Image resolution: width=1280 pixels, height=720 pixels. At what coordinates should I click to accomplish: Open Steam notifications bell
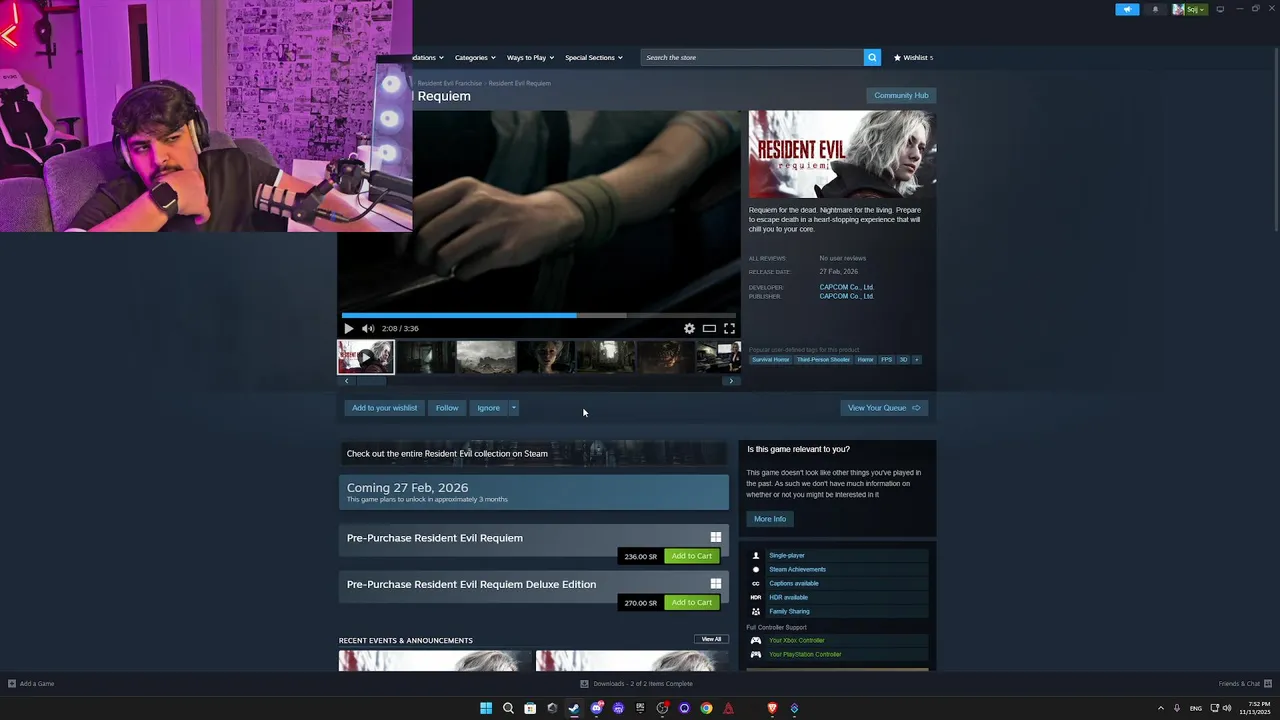click(x=1156, y=9)
